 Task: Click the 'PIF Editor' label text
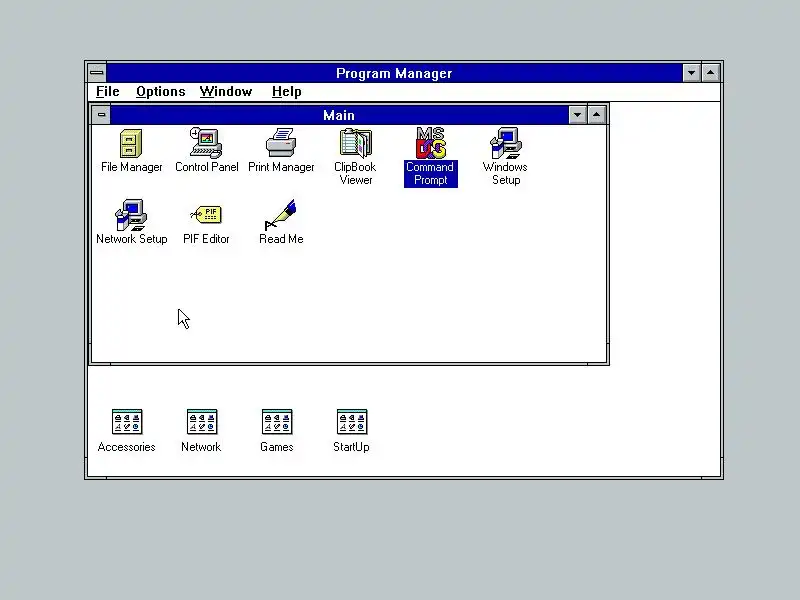206,239
